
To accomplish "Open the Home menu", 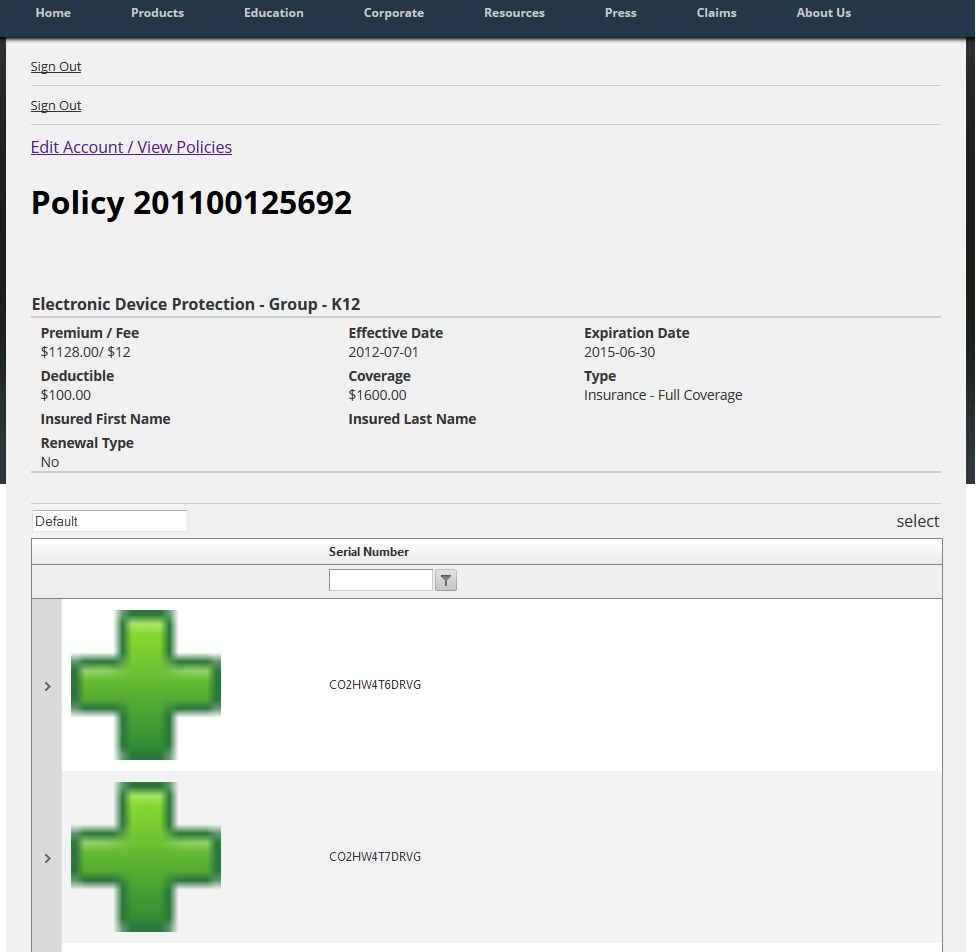I will click(53, 13).
